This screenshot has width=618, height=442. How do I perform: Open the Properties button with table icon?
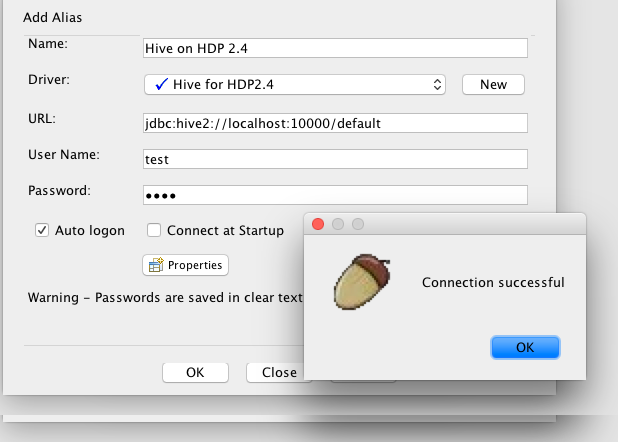point(185,265)
